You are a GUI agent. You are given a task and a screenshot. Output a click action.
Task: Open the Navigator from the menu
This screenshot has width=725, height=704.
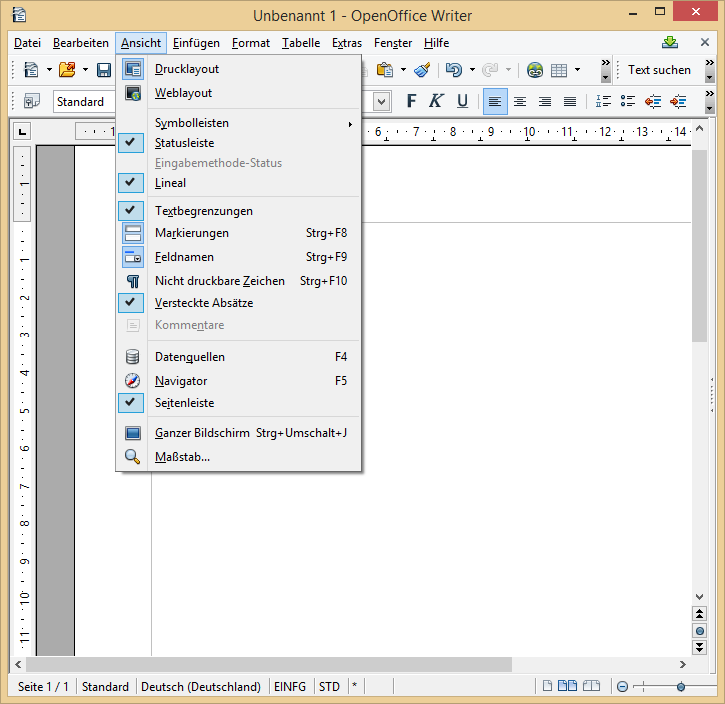[x=181, y=381]
